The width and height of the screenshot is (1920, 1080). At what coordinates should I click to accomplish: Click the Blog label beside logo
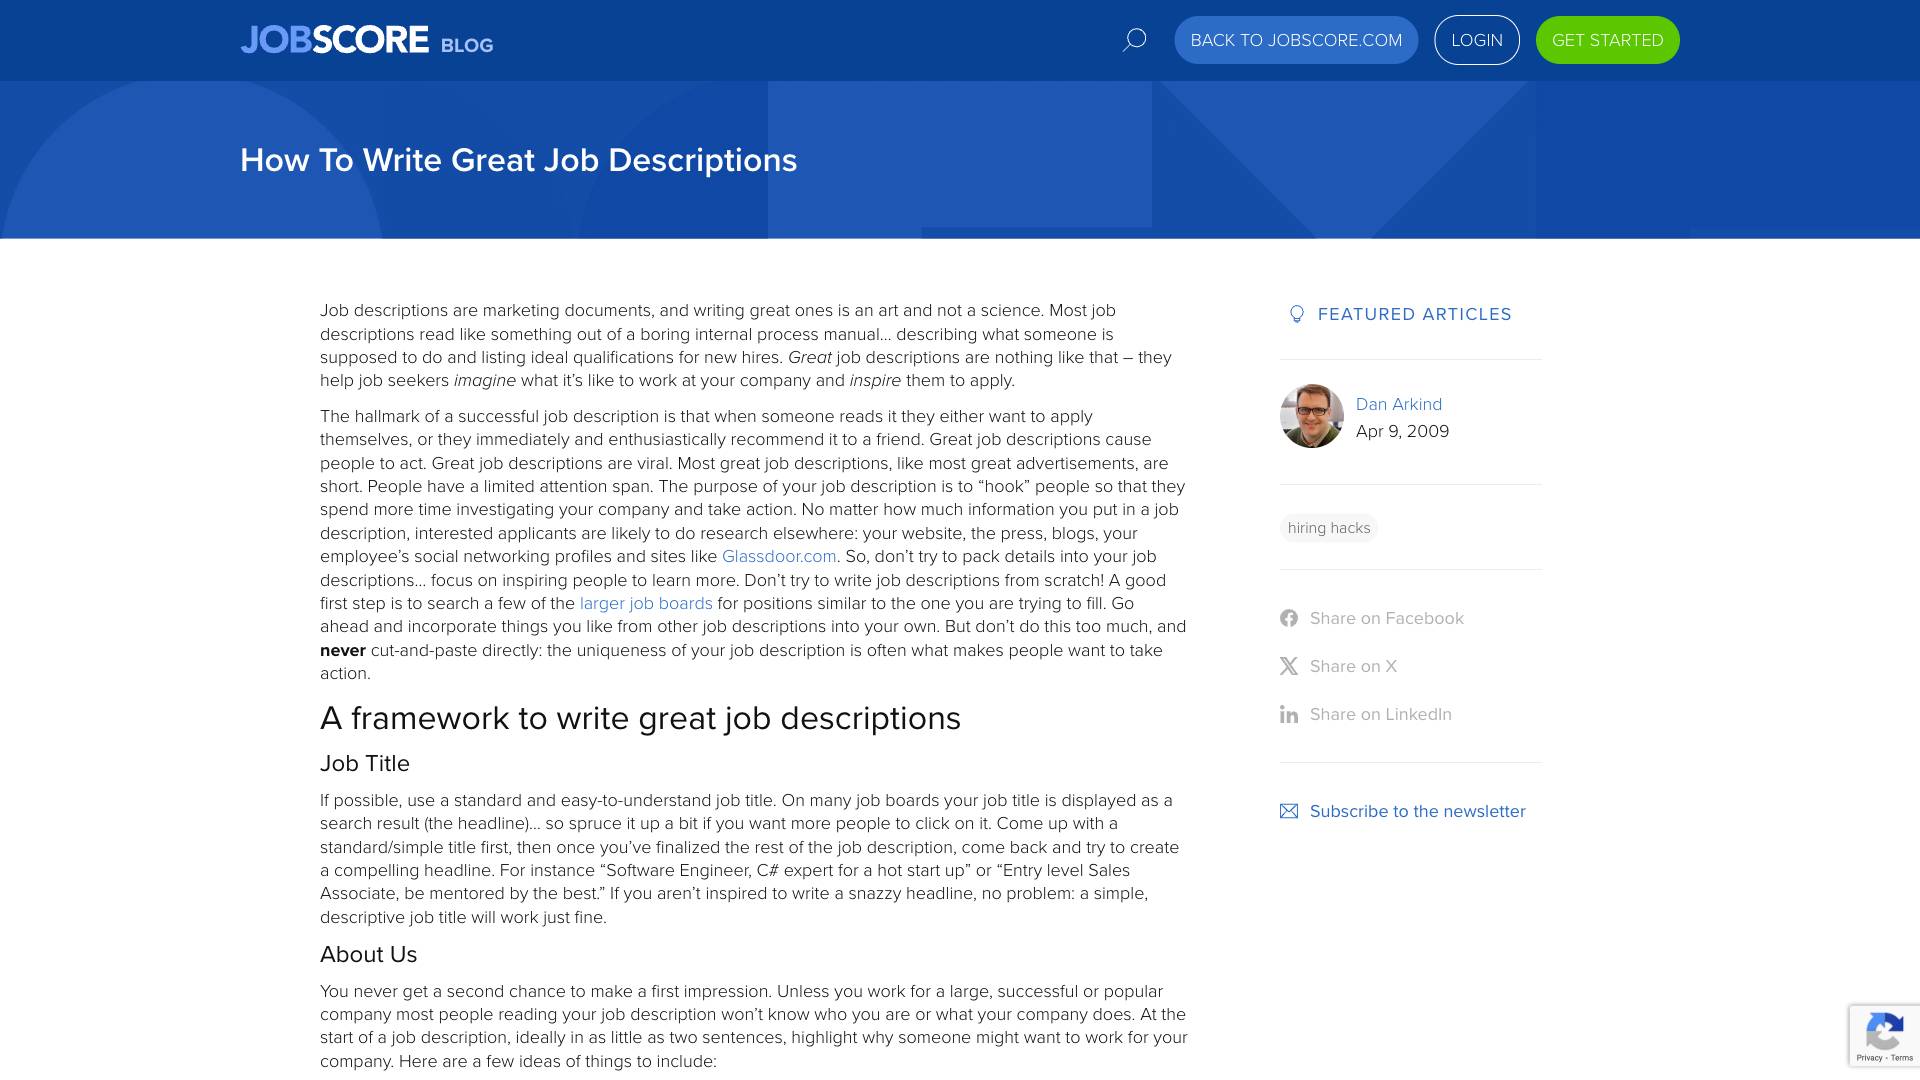[x=467, y=46]
